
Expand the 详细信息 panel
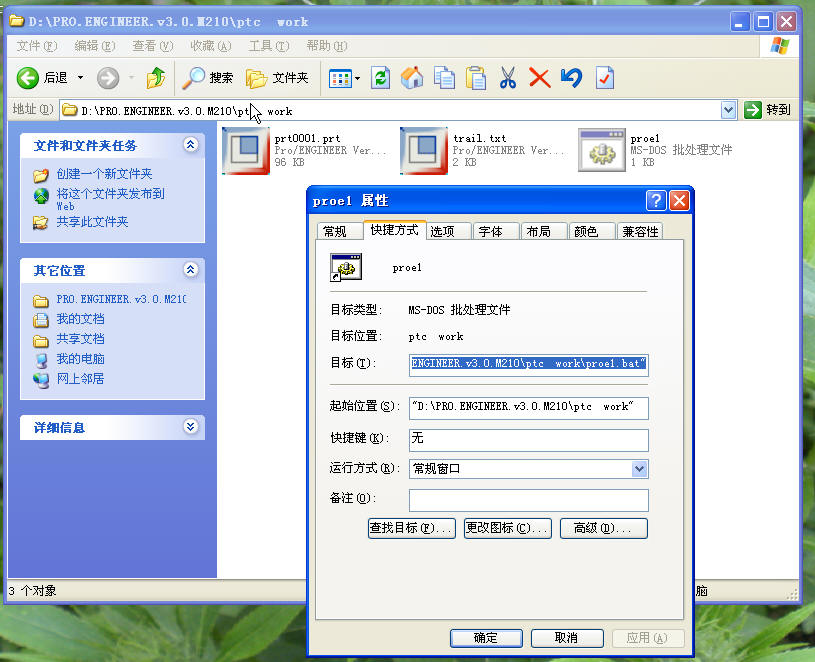coord(190,427)
